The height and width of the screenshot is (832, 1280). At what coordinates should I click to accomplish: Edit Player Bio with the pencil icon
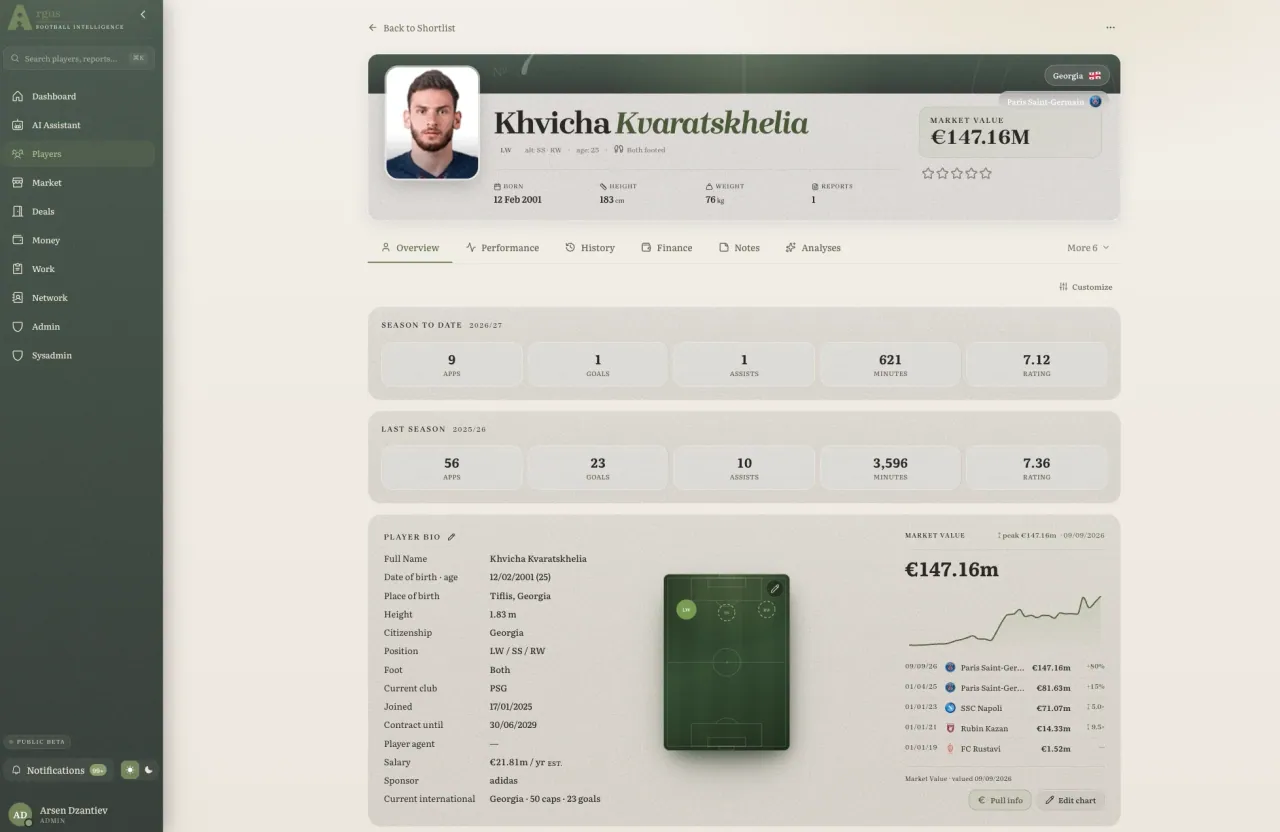tap(451, 537)
